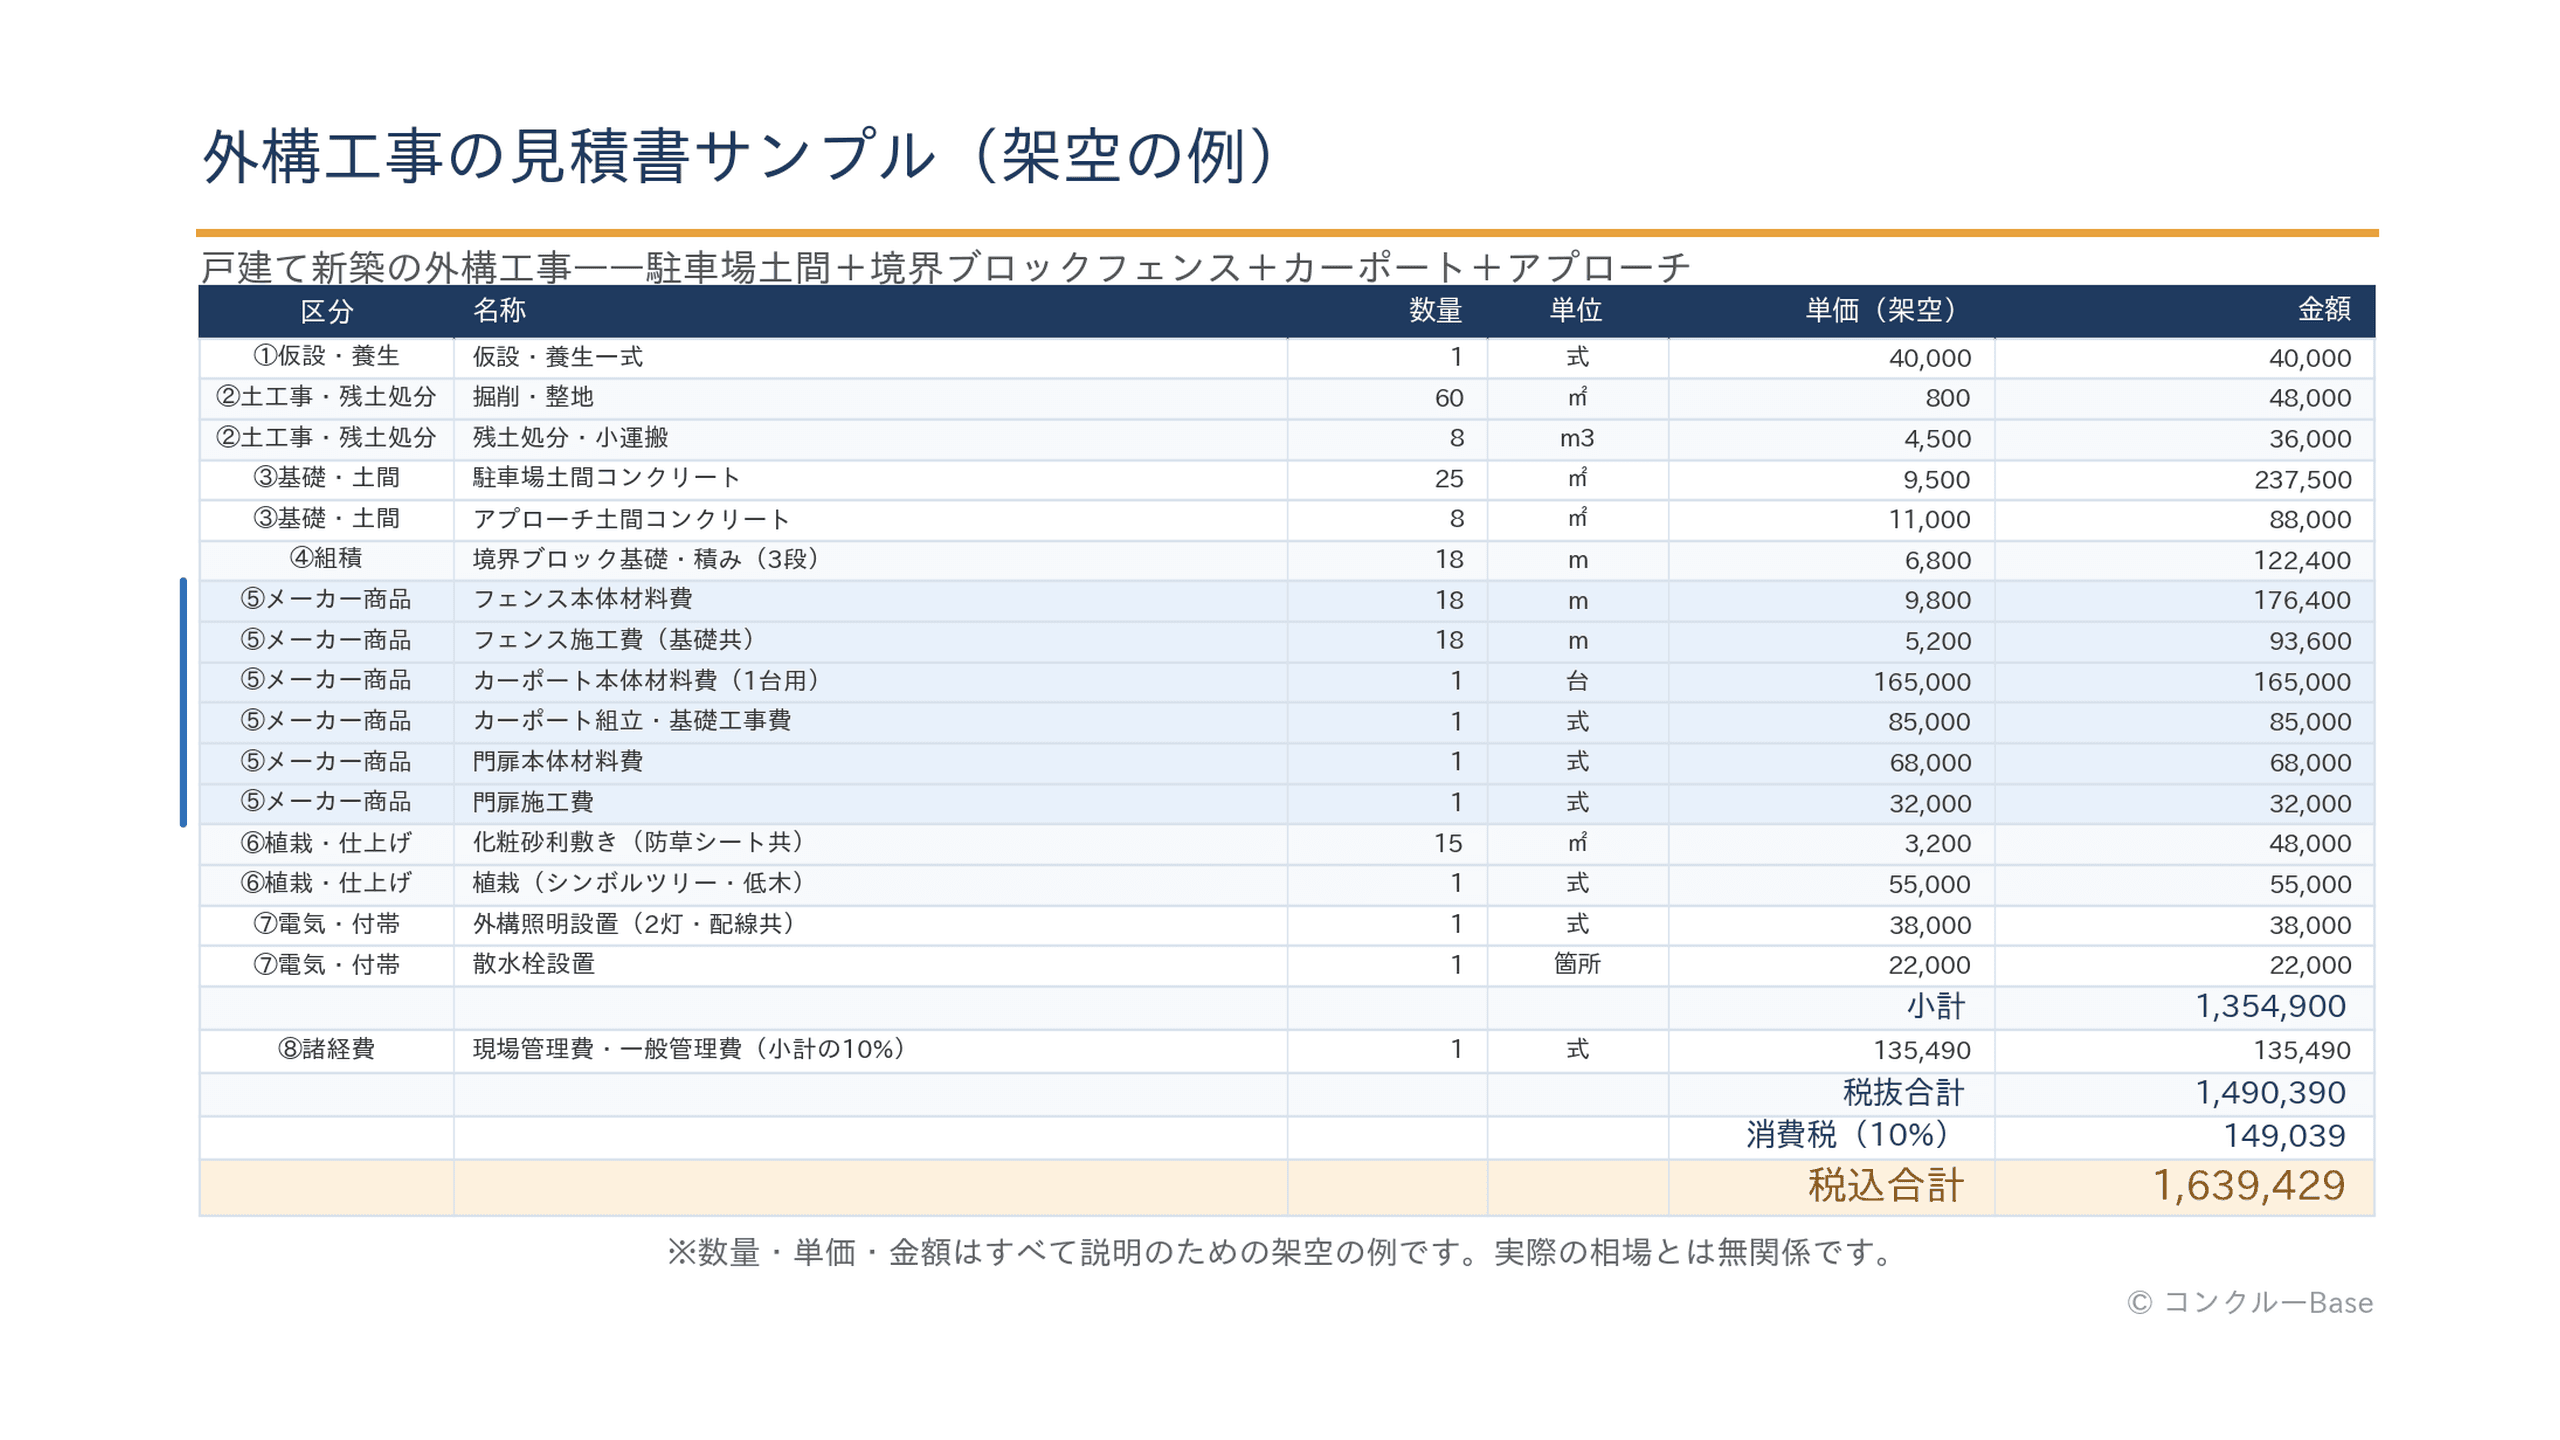The width and height of the screenshot is (2560, 1440).
Task: Select 駐車場土間コンクリート item
Action: click(606, 478)
